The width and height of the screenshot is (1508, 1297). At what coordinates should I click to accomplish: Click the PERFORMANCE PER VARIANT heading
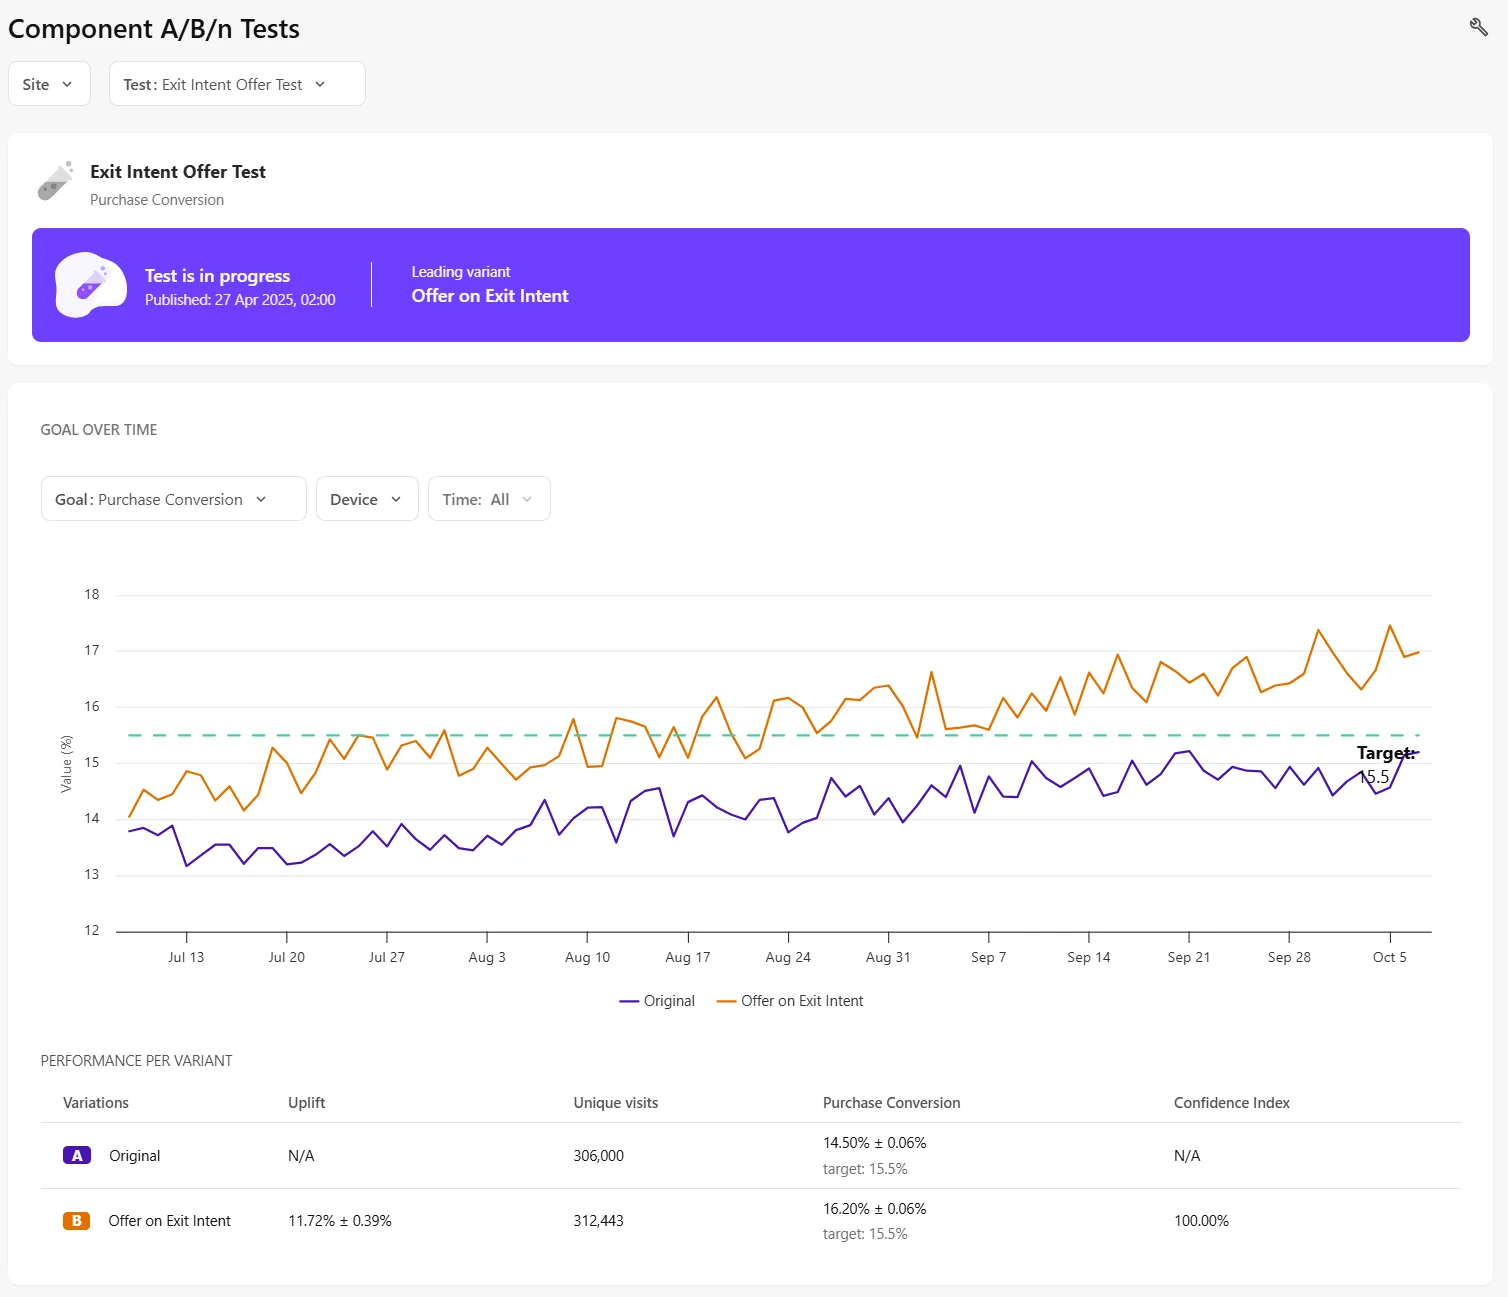click(136, 1060)
